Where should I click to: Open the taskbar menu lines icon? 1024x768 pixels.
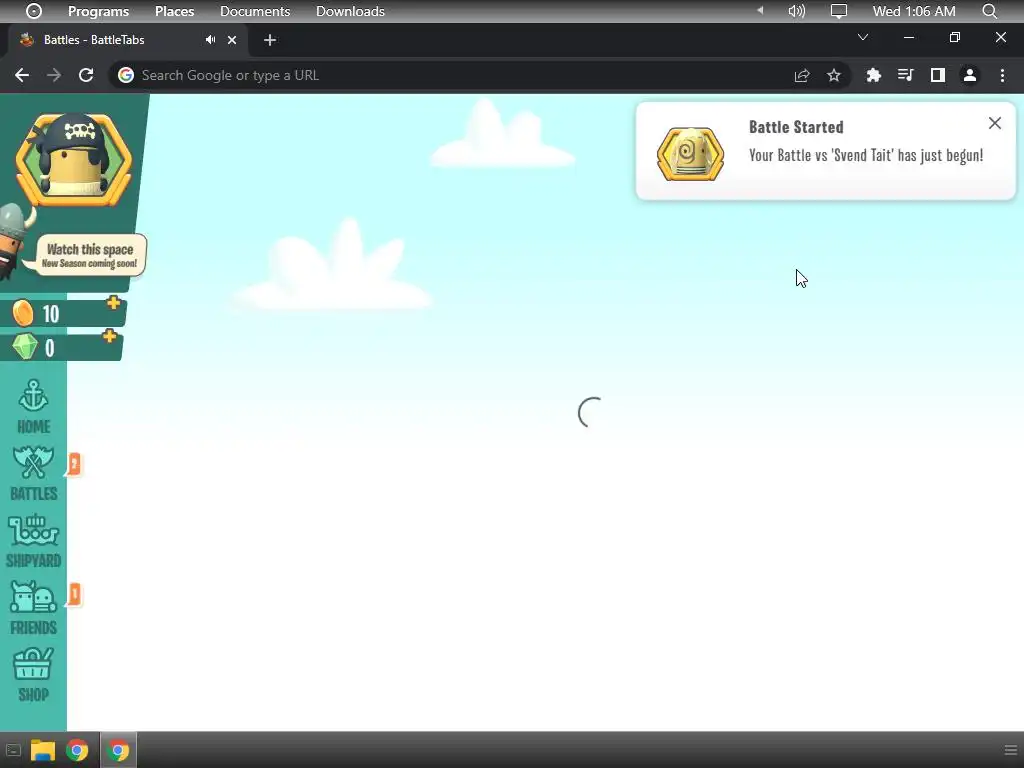(x=1011, y=750)
